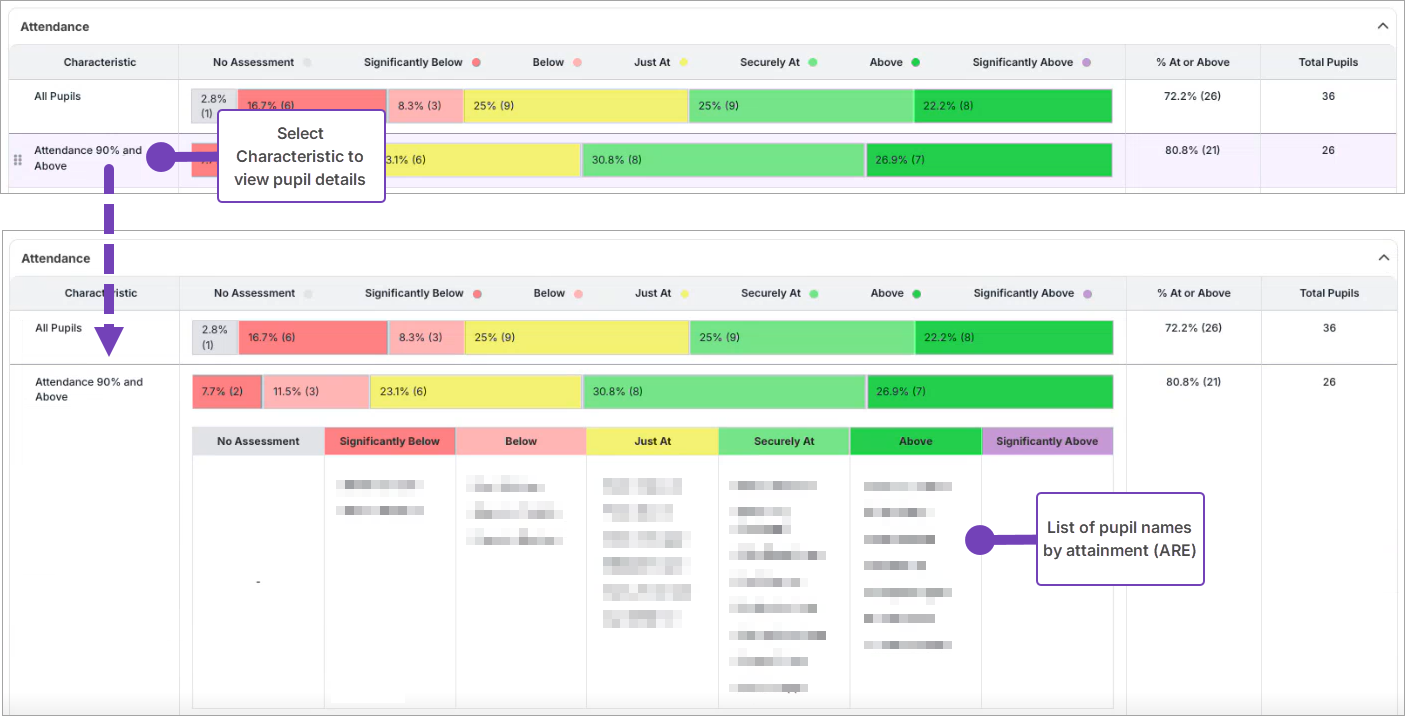Click the yellow dot next to Just At header
This screenshot has width=1405, height=716.
[x=685, y=62]
